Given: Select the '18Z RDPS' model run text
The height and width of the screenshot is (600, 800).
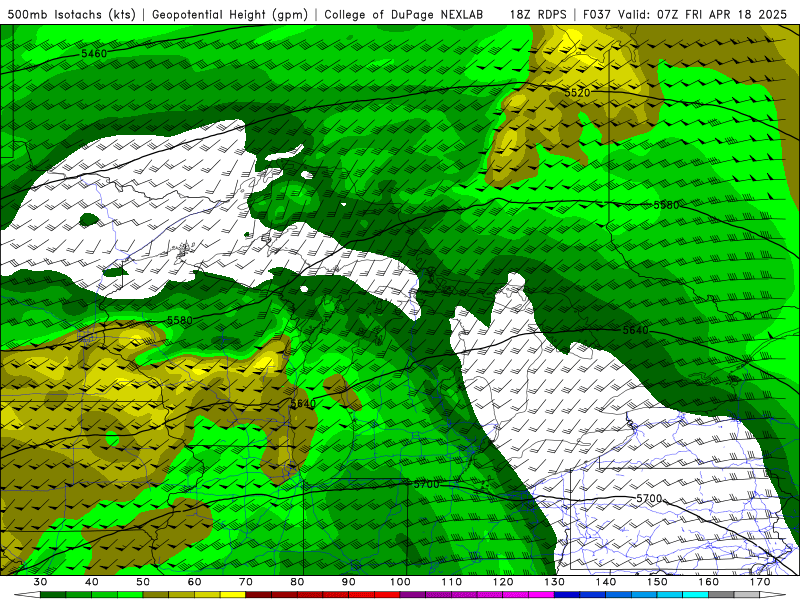Looking at the screenshot, I should pyautogui.click(x=538, y=15).
